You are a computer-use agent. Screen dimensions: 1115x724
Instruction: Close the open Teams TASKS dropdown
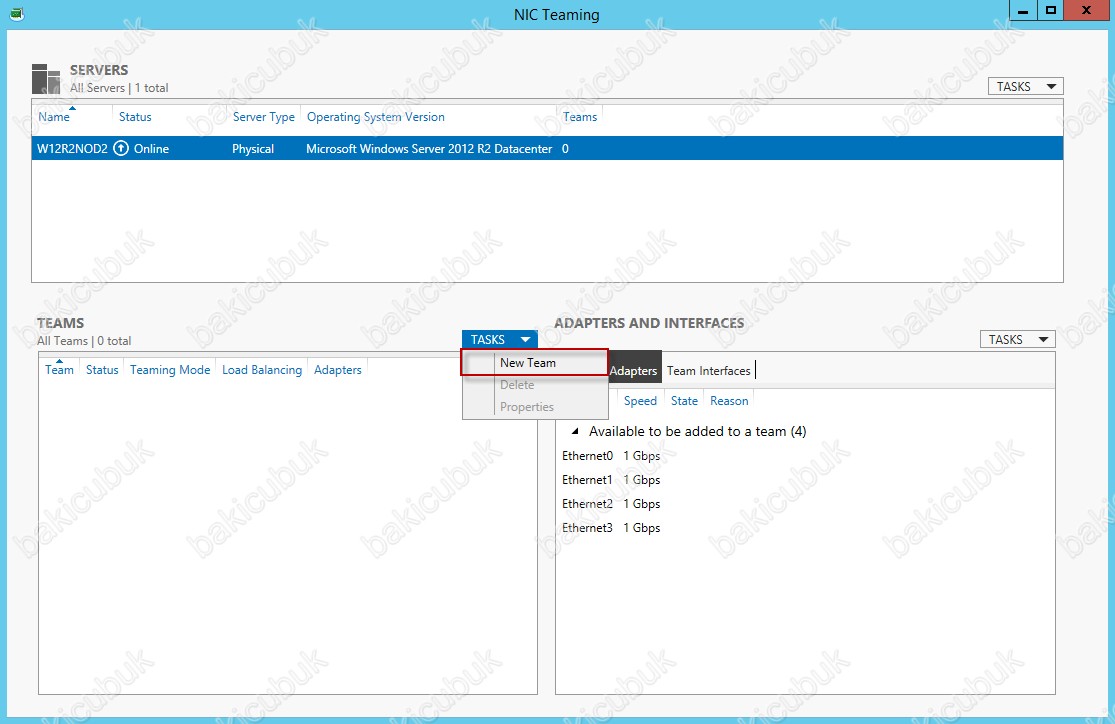point(500,340)
